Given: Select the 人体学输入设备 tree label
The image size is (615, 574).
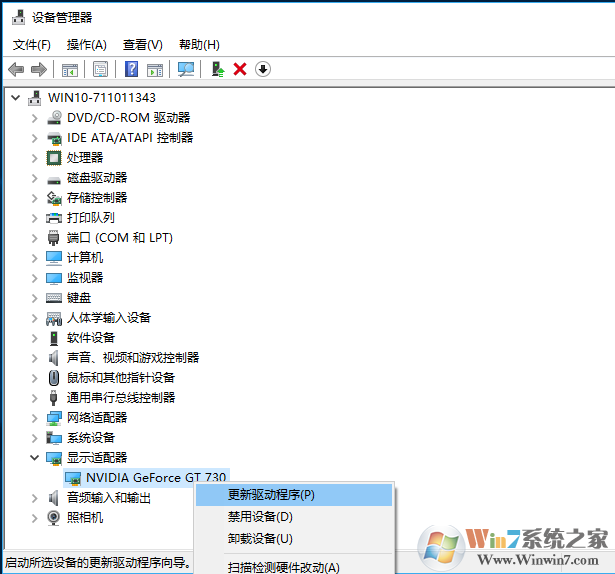Looking at the screenshot, I should pyautogui.click(x=109, y=318).
